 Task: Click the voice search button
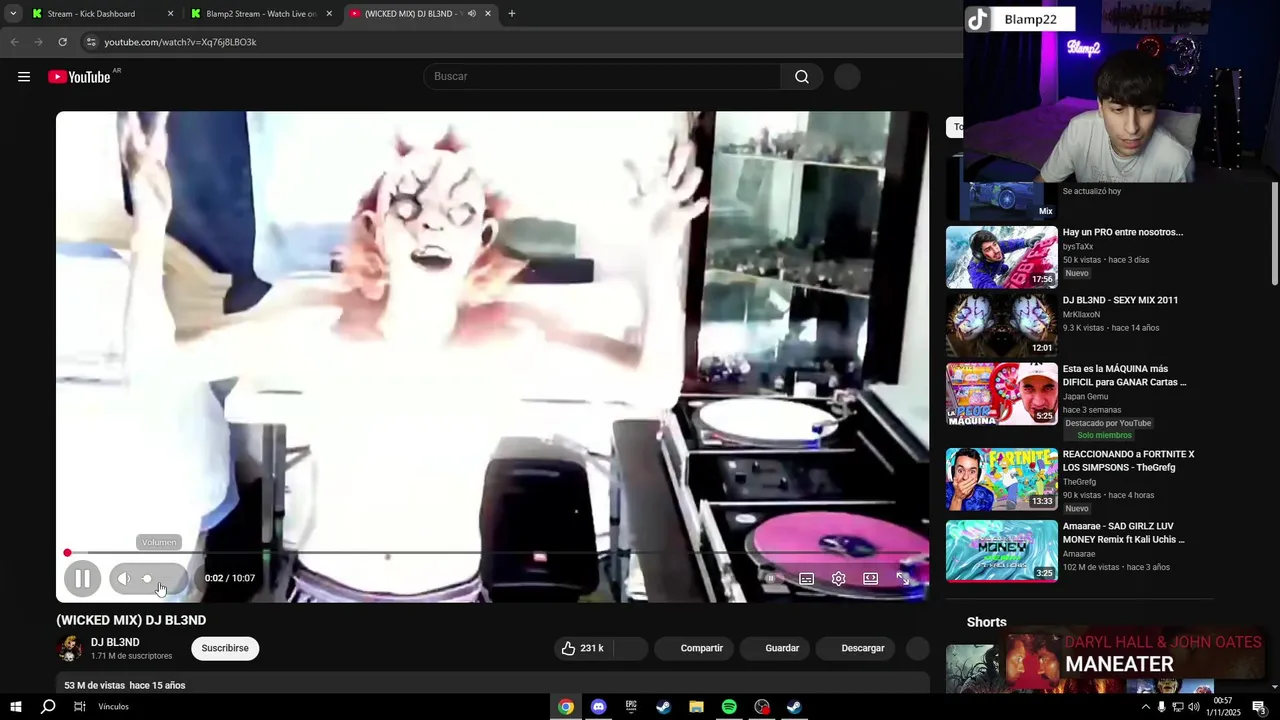847,77
